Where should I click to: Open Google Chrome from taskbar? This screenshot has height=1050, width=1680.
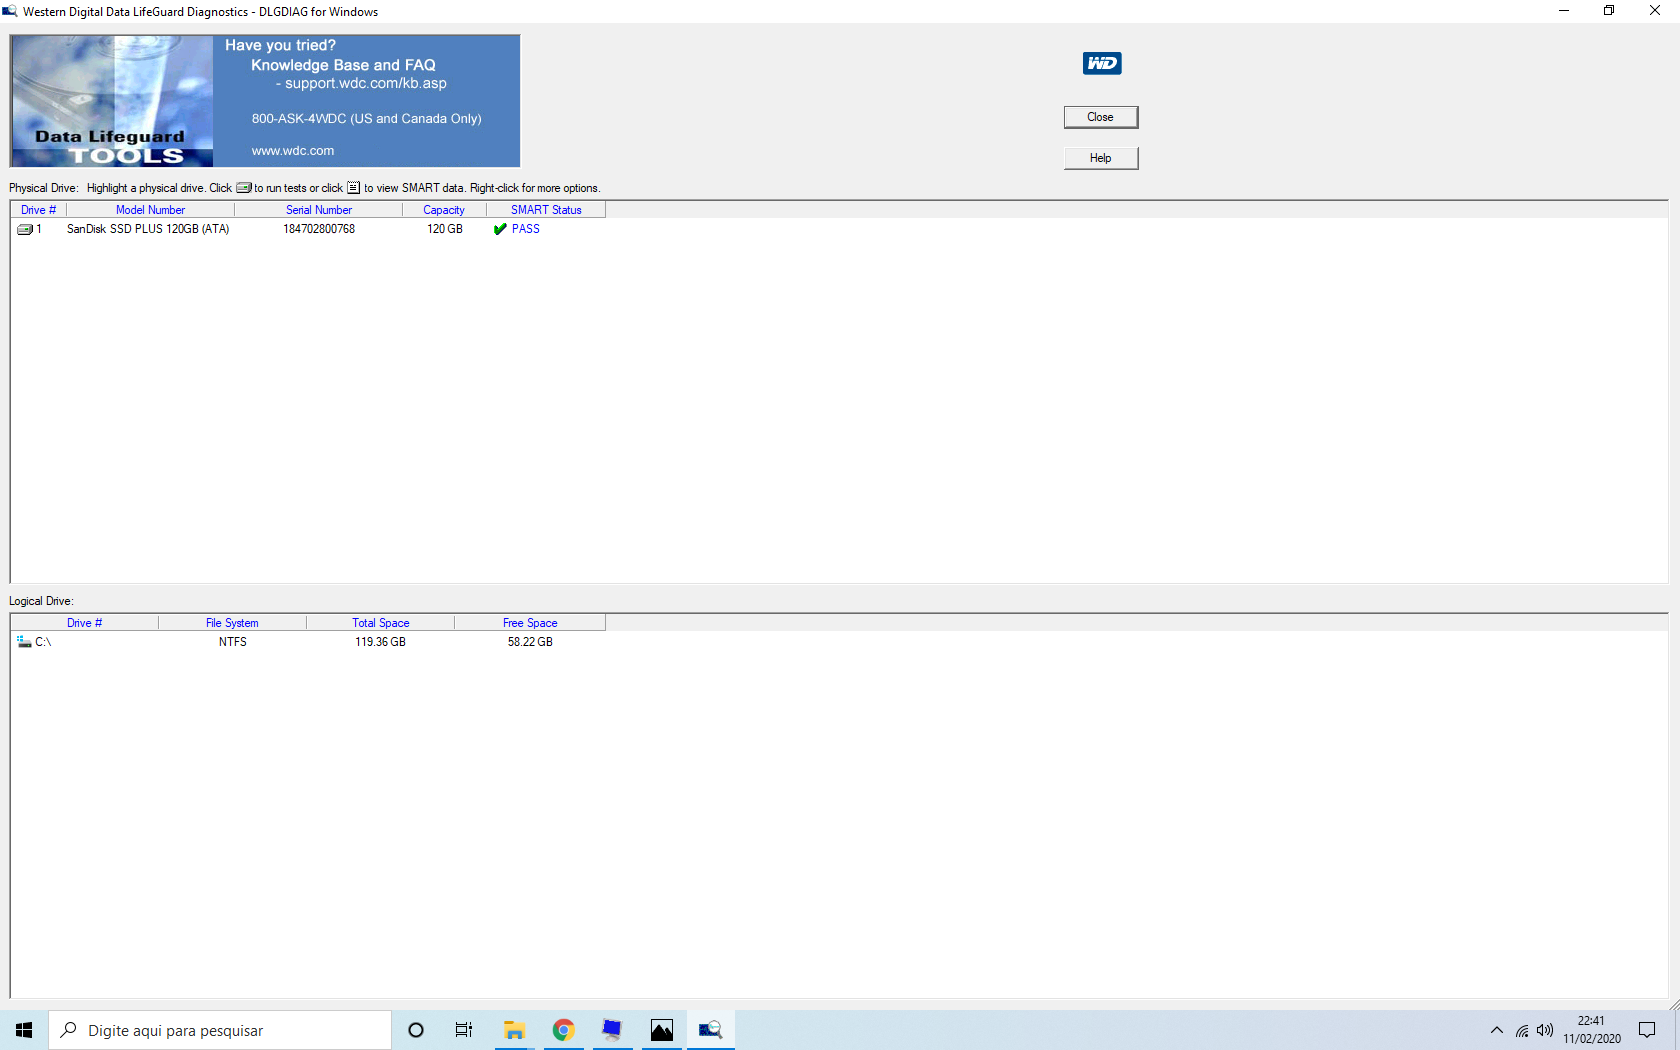(x=563, y=1030)
